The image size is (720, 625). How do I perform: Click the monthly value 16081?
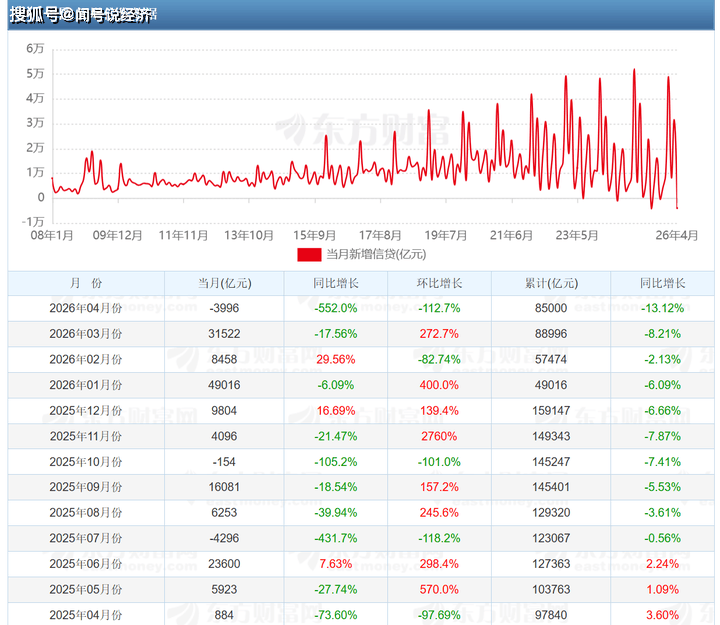[x=225, y=487]
